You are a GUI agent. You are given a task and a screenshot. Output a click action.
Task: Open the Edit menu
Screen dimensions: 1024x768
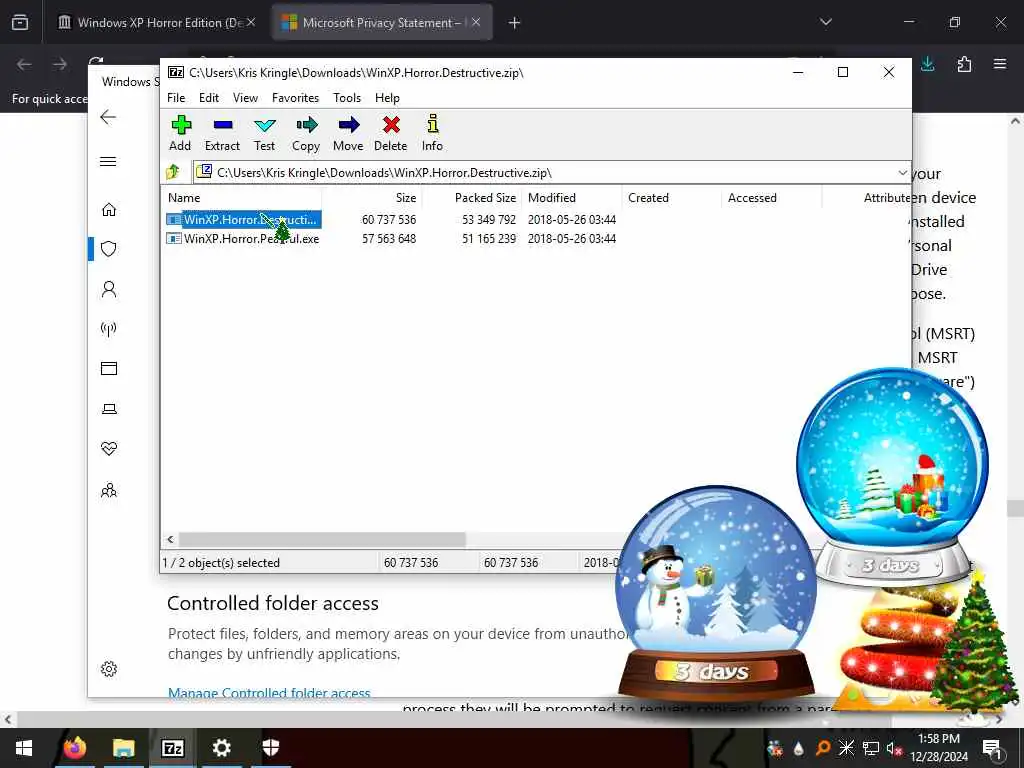209,98
